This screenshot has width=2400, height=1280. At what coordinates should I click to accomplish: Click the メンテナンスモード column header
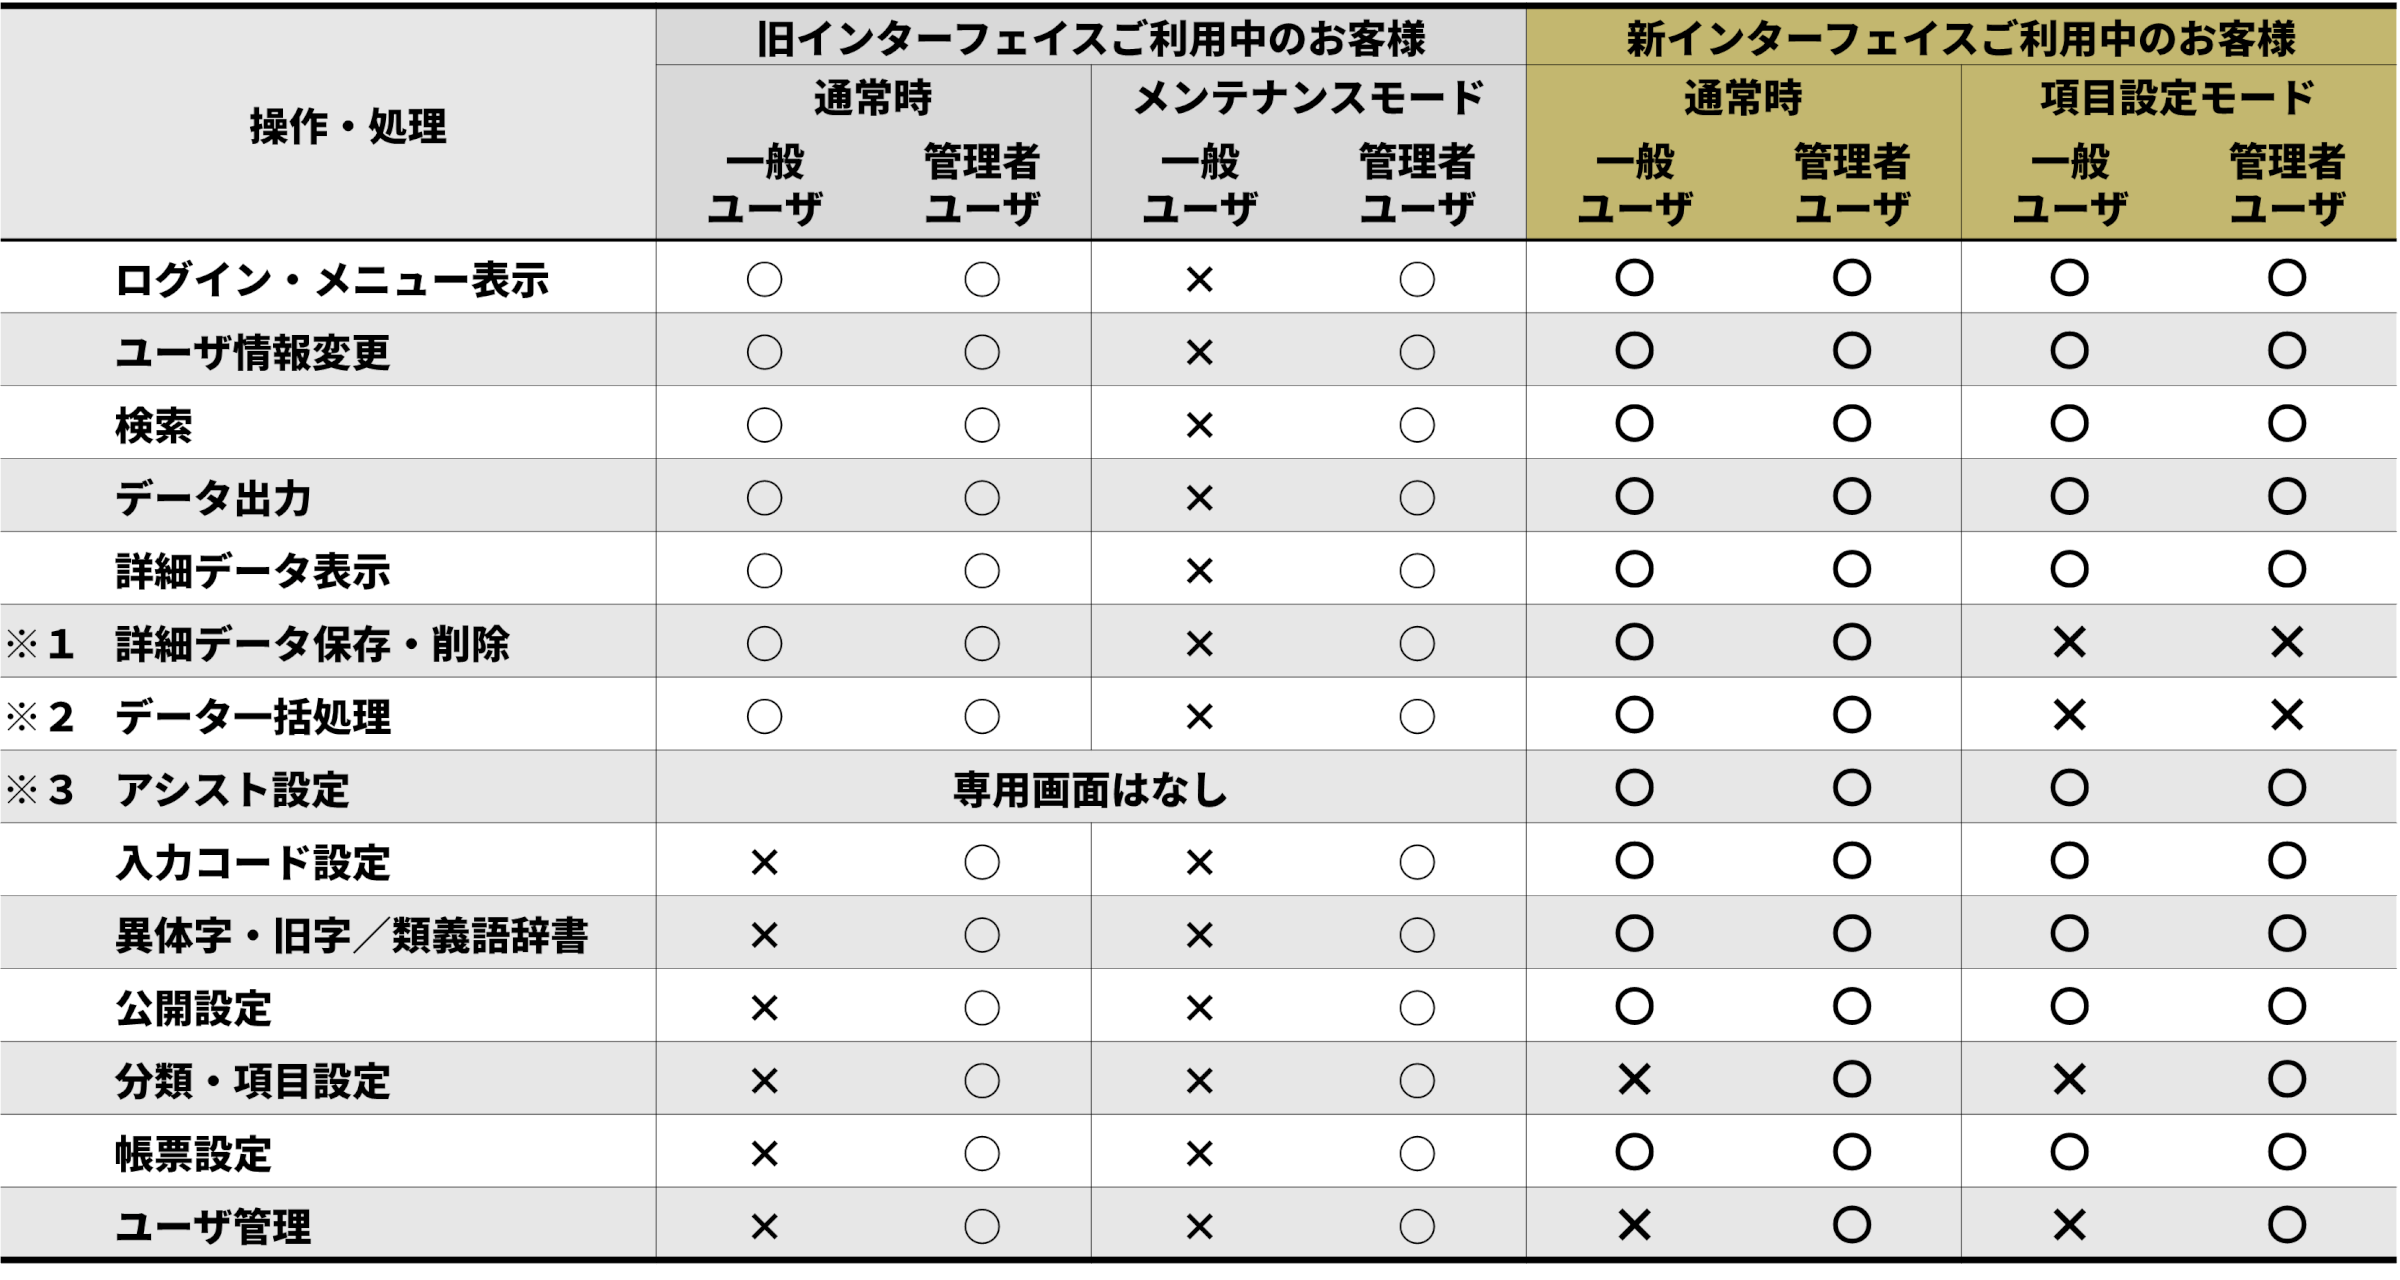(1308, 98)
